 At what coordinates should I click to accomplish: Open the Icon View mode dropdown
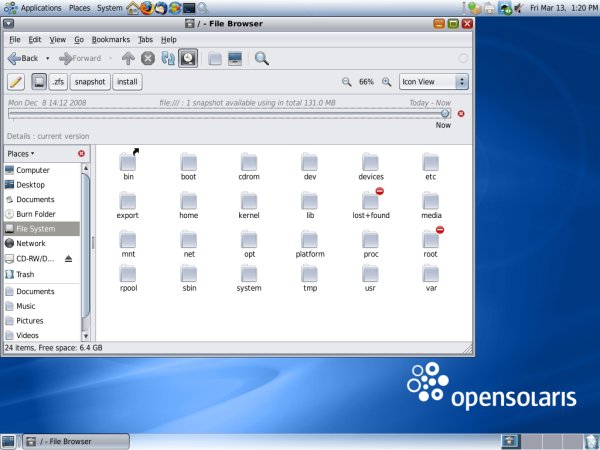click(x=434, y=82)
